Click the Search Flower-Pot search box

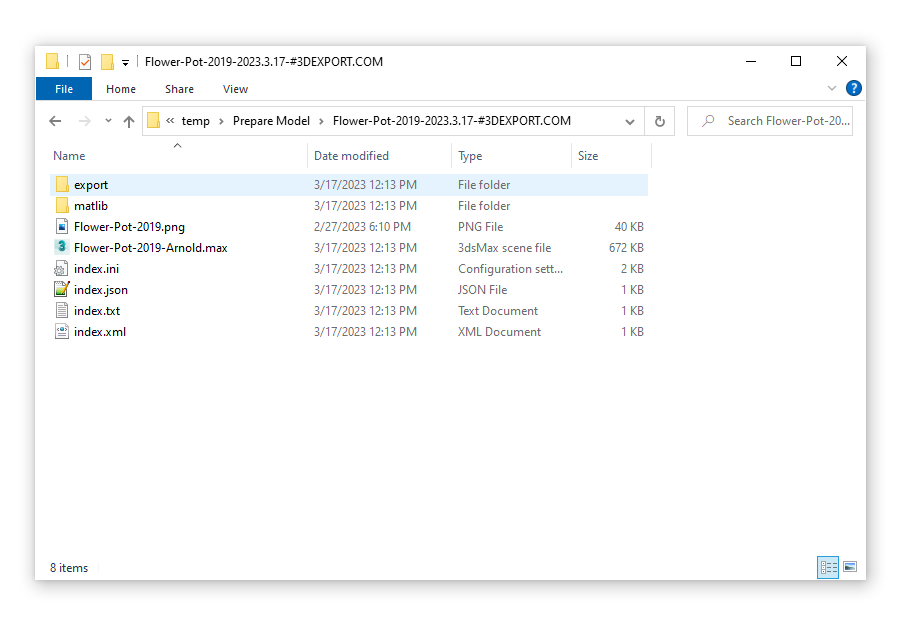point(770,121)
